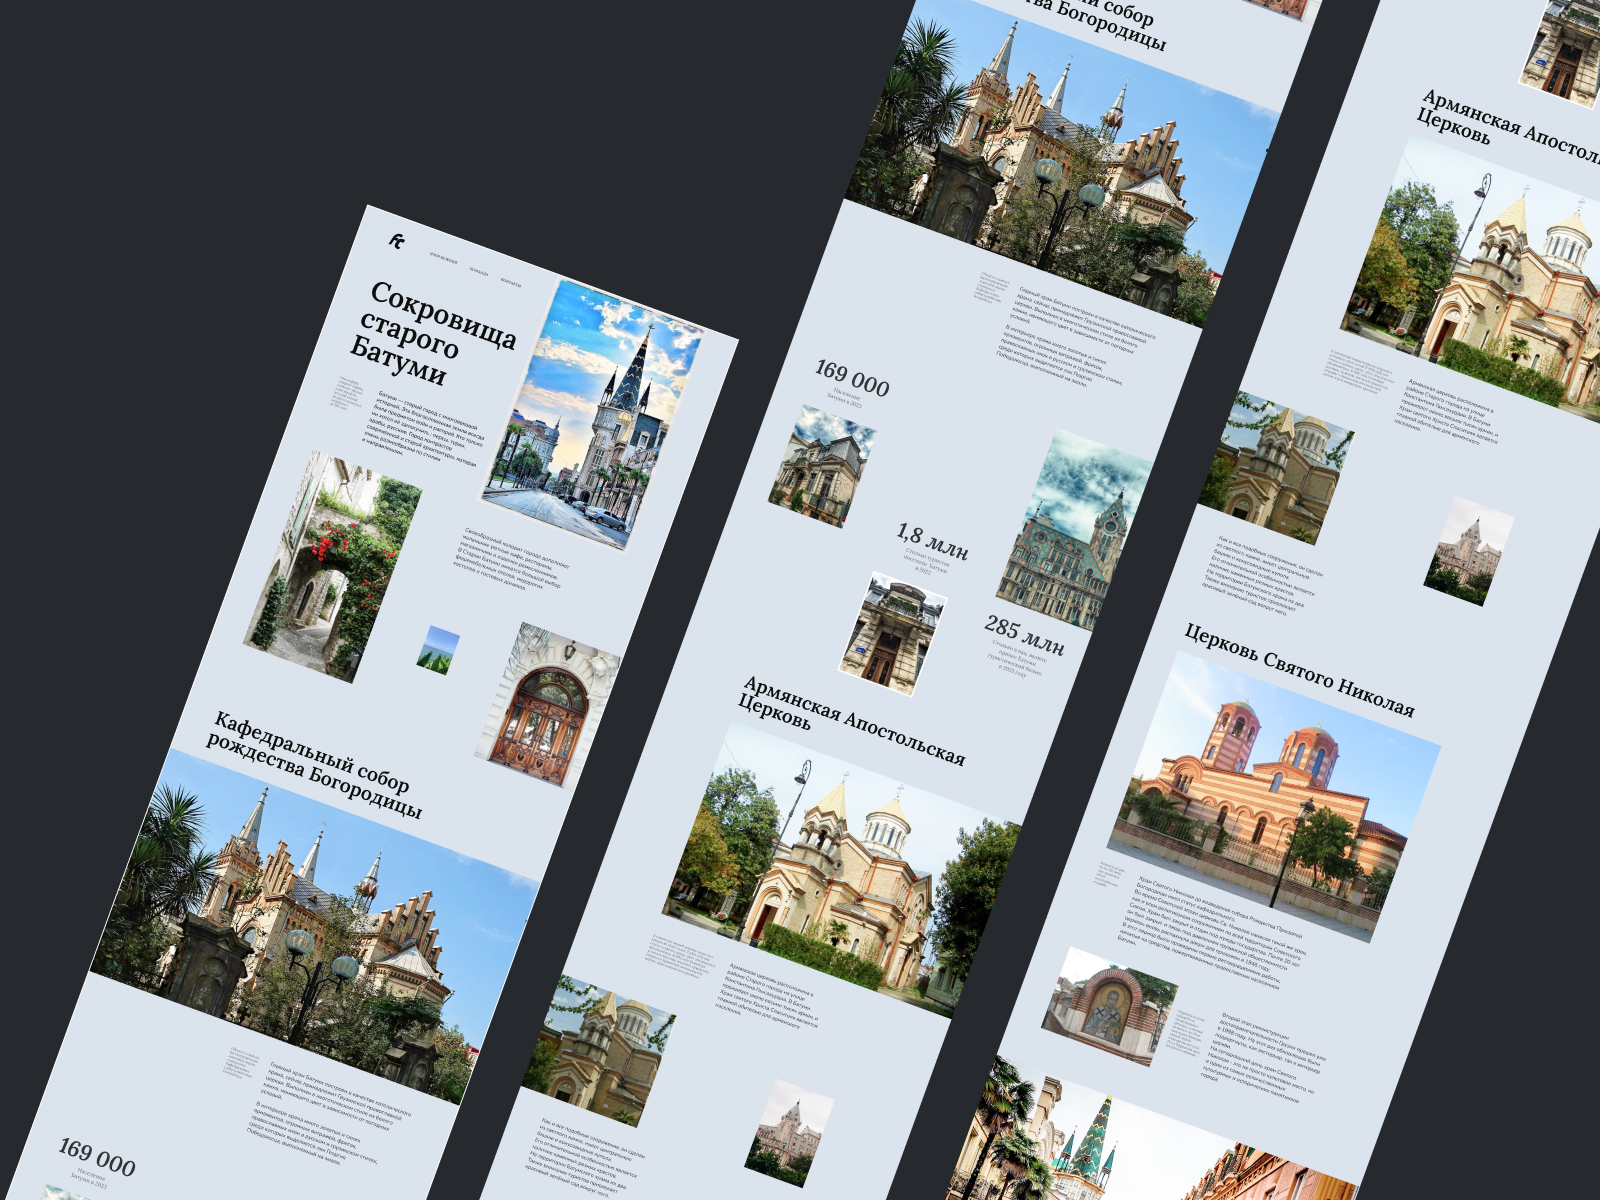Screen dimensions: 1600x1200
Task: Open the ornate wooden door photo
Action: point(547,705)
